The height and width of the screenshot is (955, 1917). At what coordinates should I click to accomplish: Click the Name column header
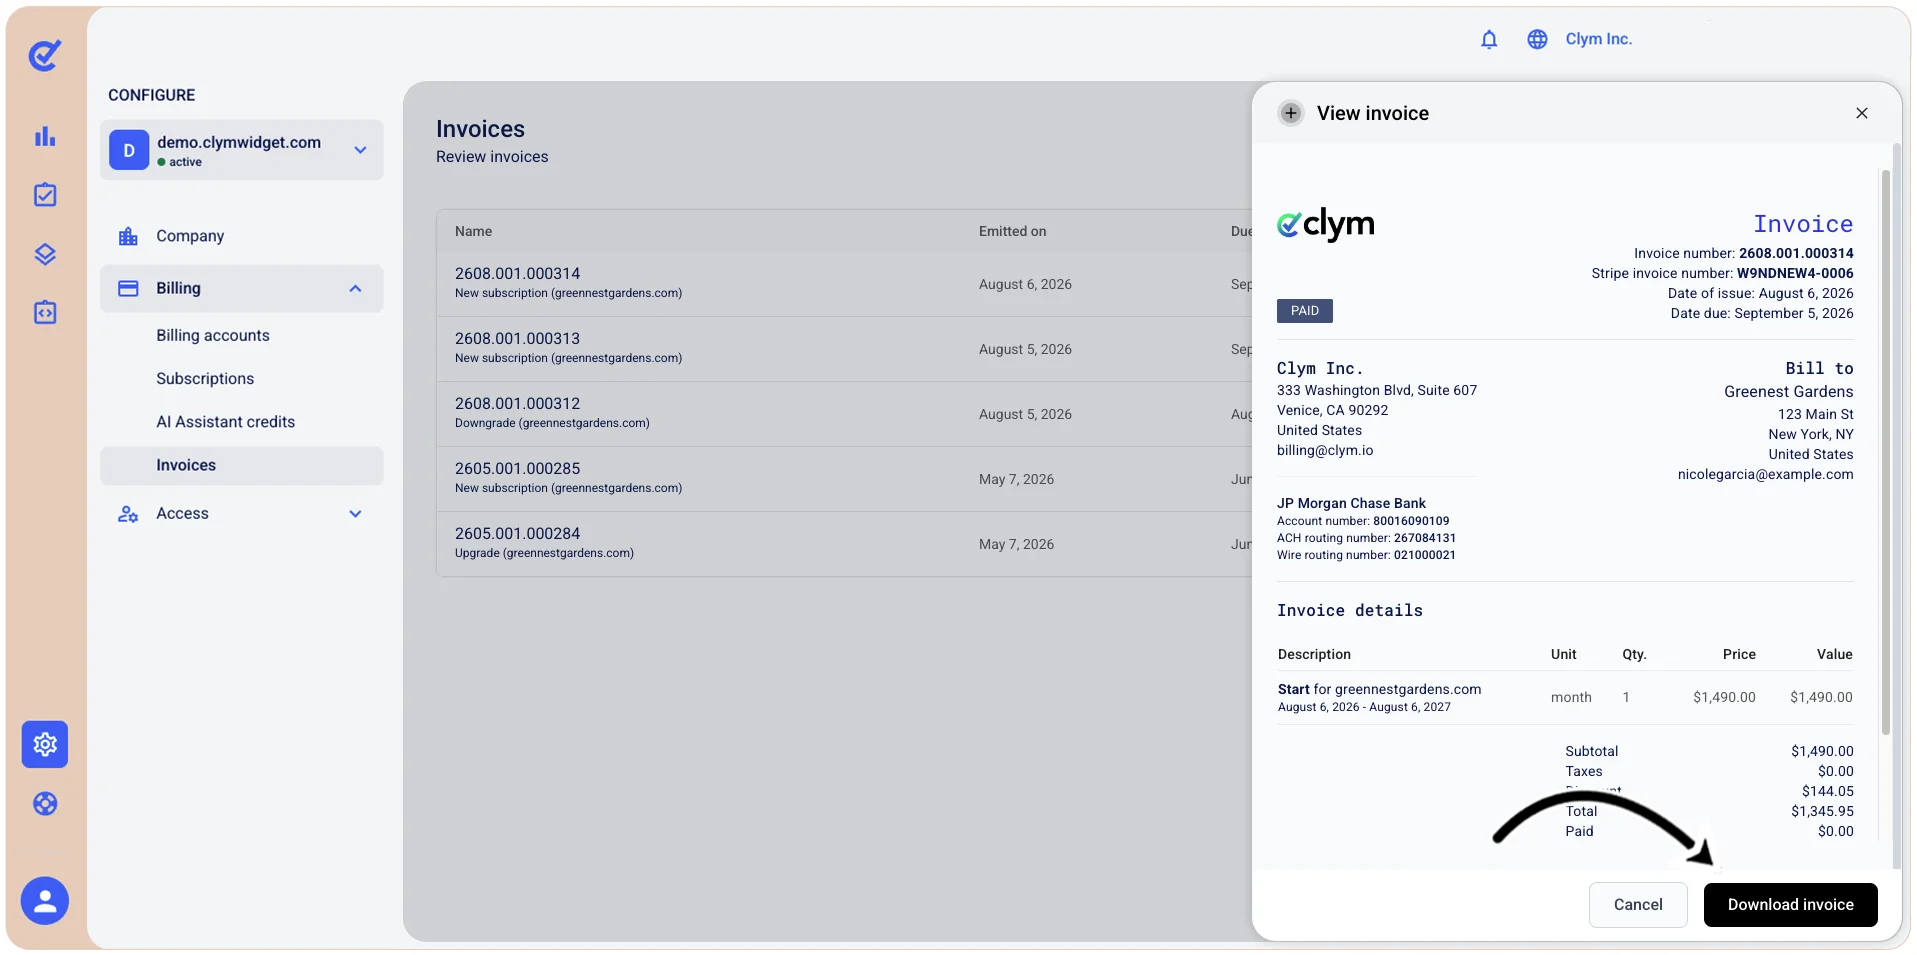click(x=473, y=232)
